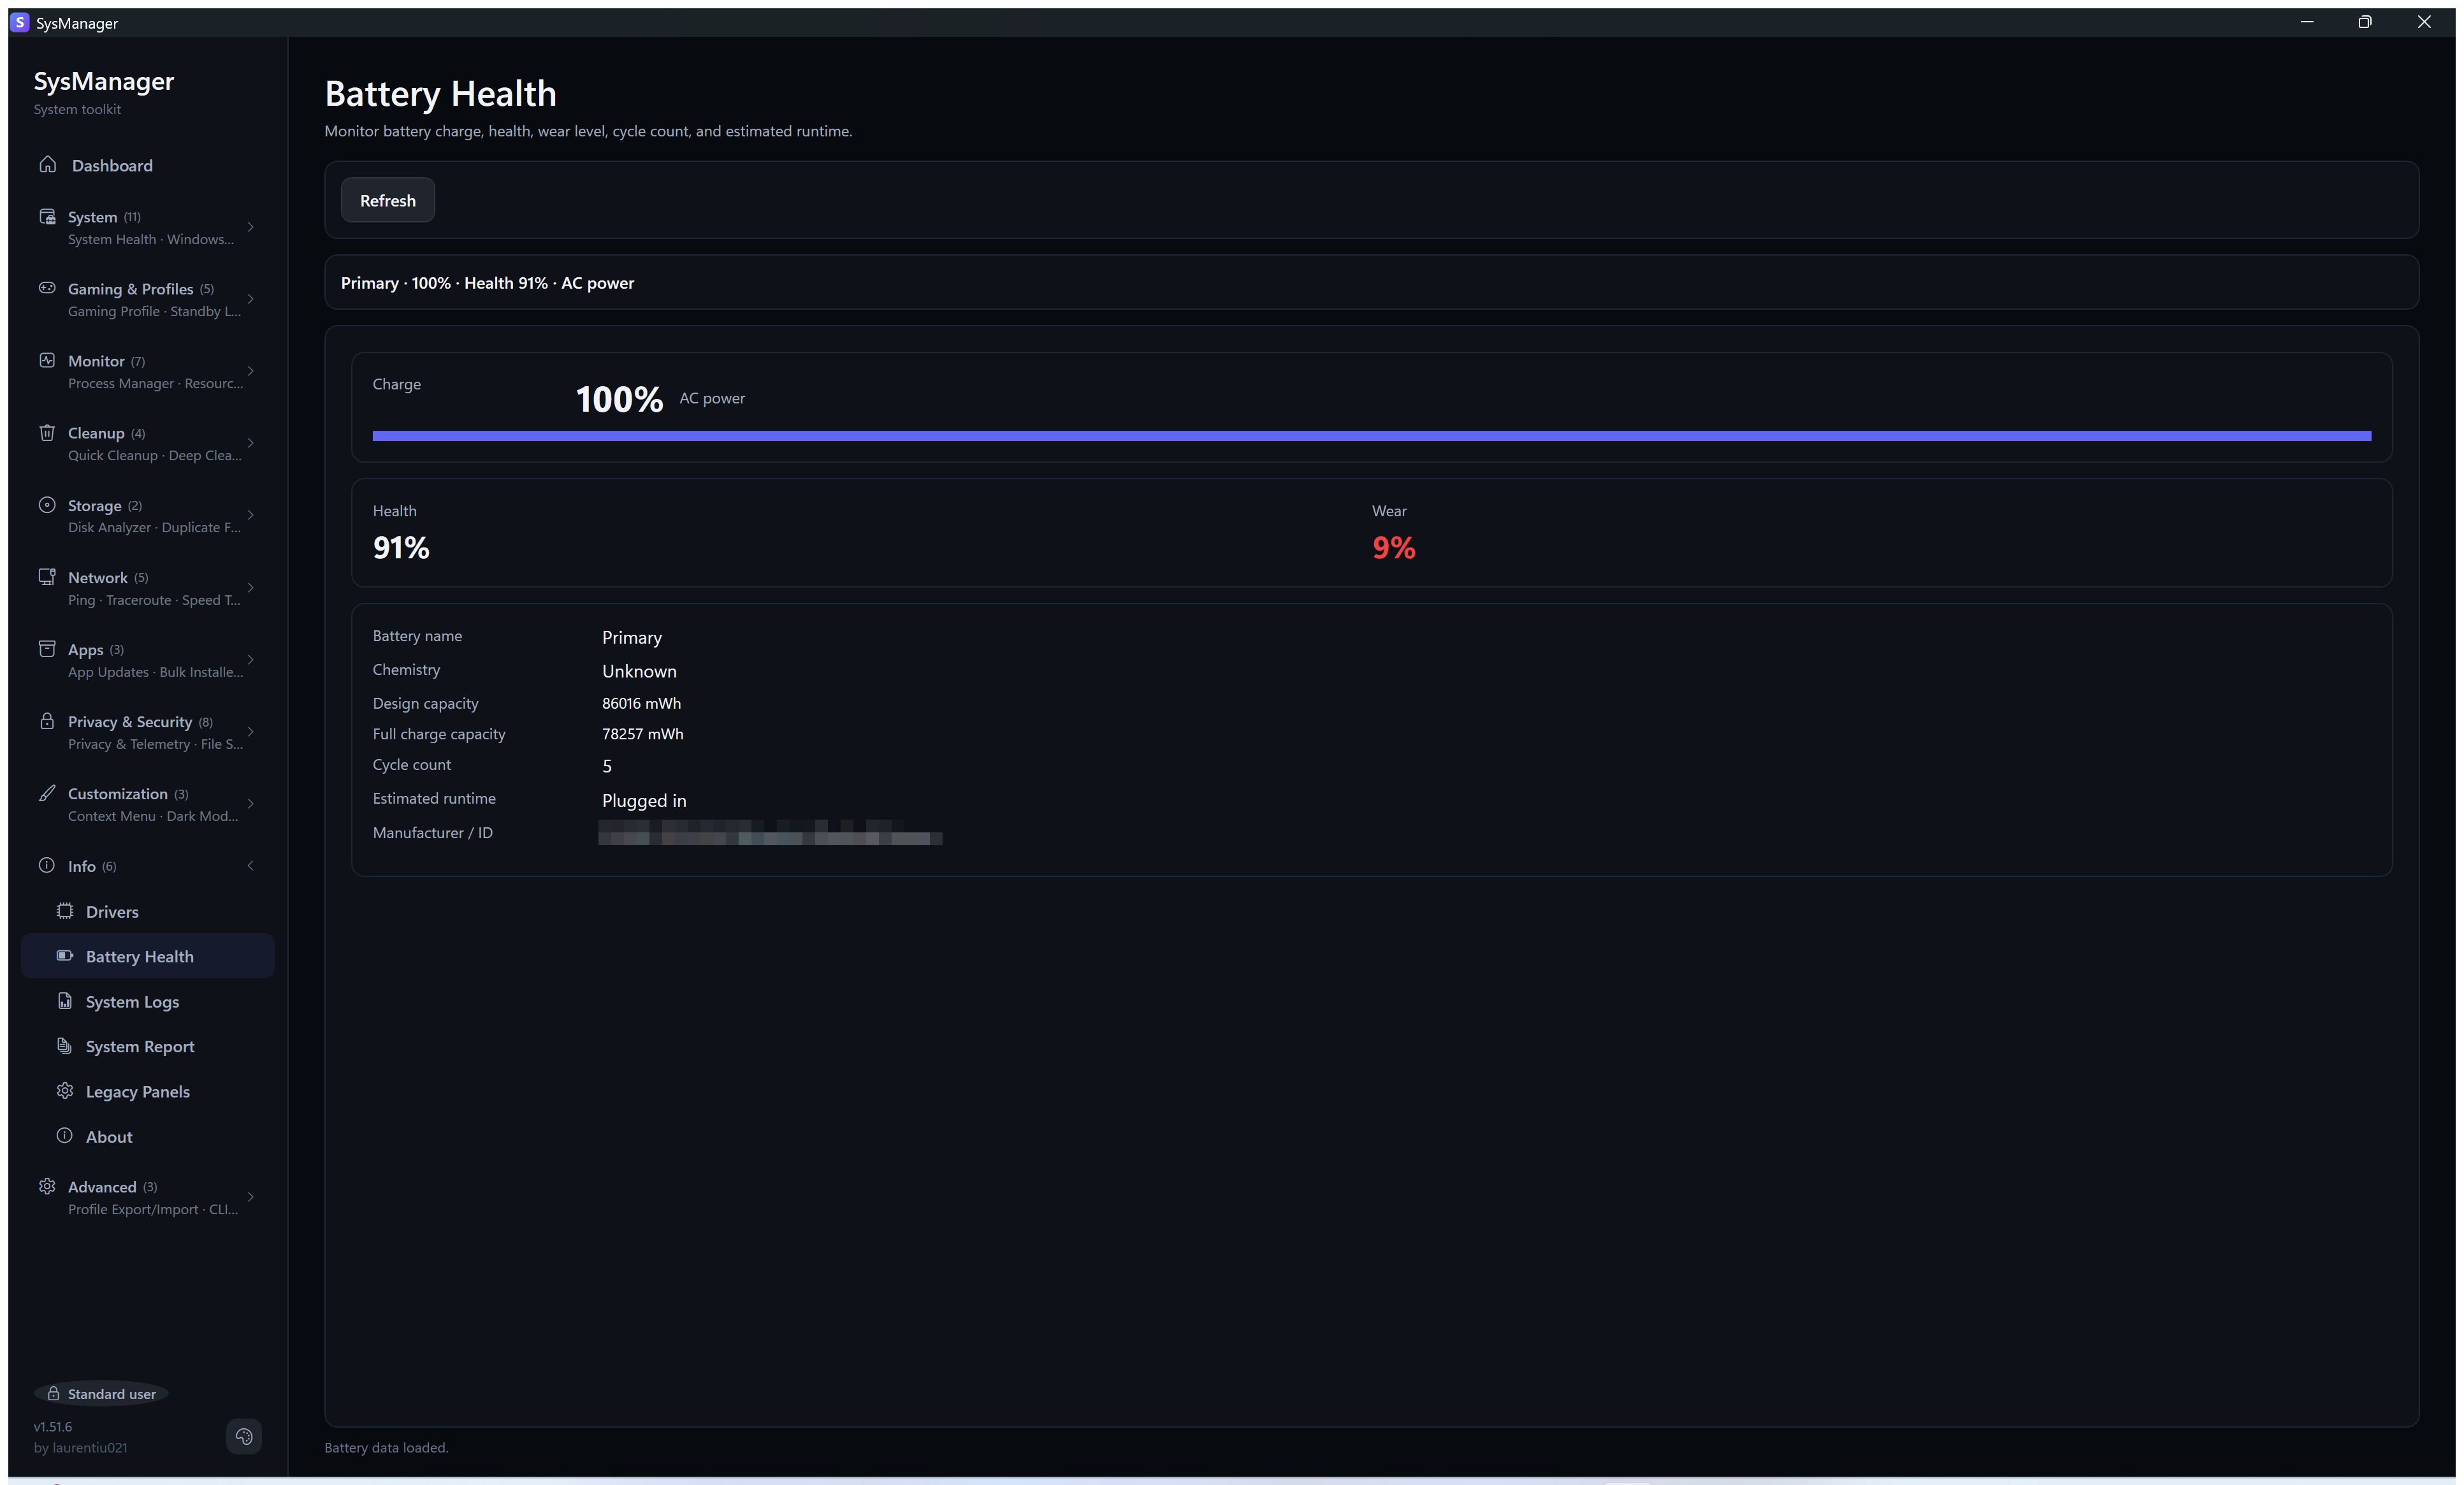Screen dimensions: 2464x1485
Task: Click the 'by laurentiu021' author text
Action: [80, 1448]
